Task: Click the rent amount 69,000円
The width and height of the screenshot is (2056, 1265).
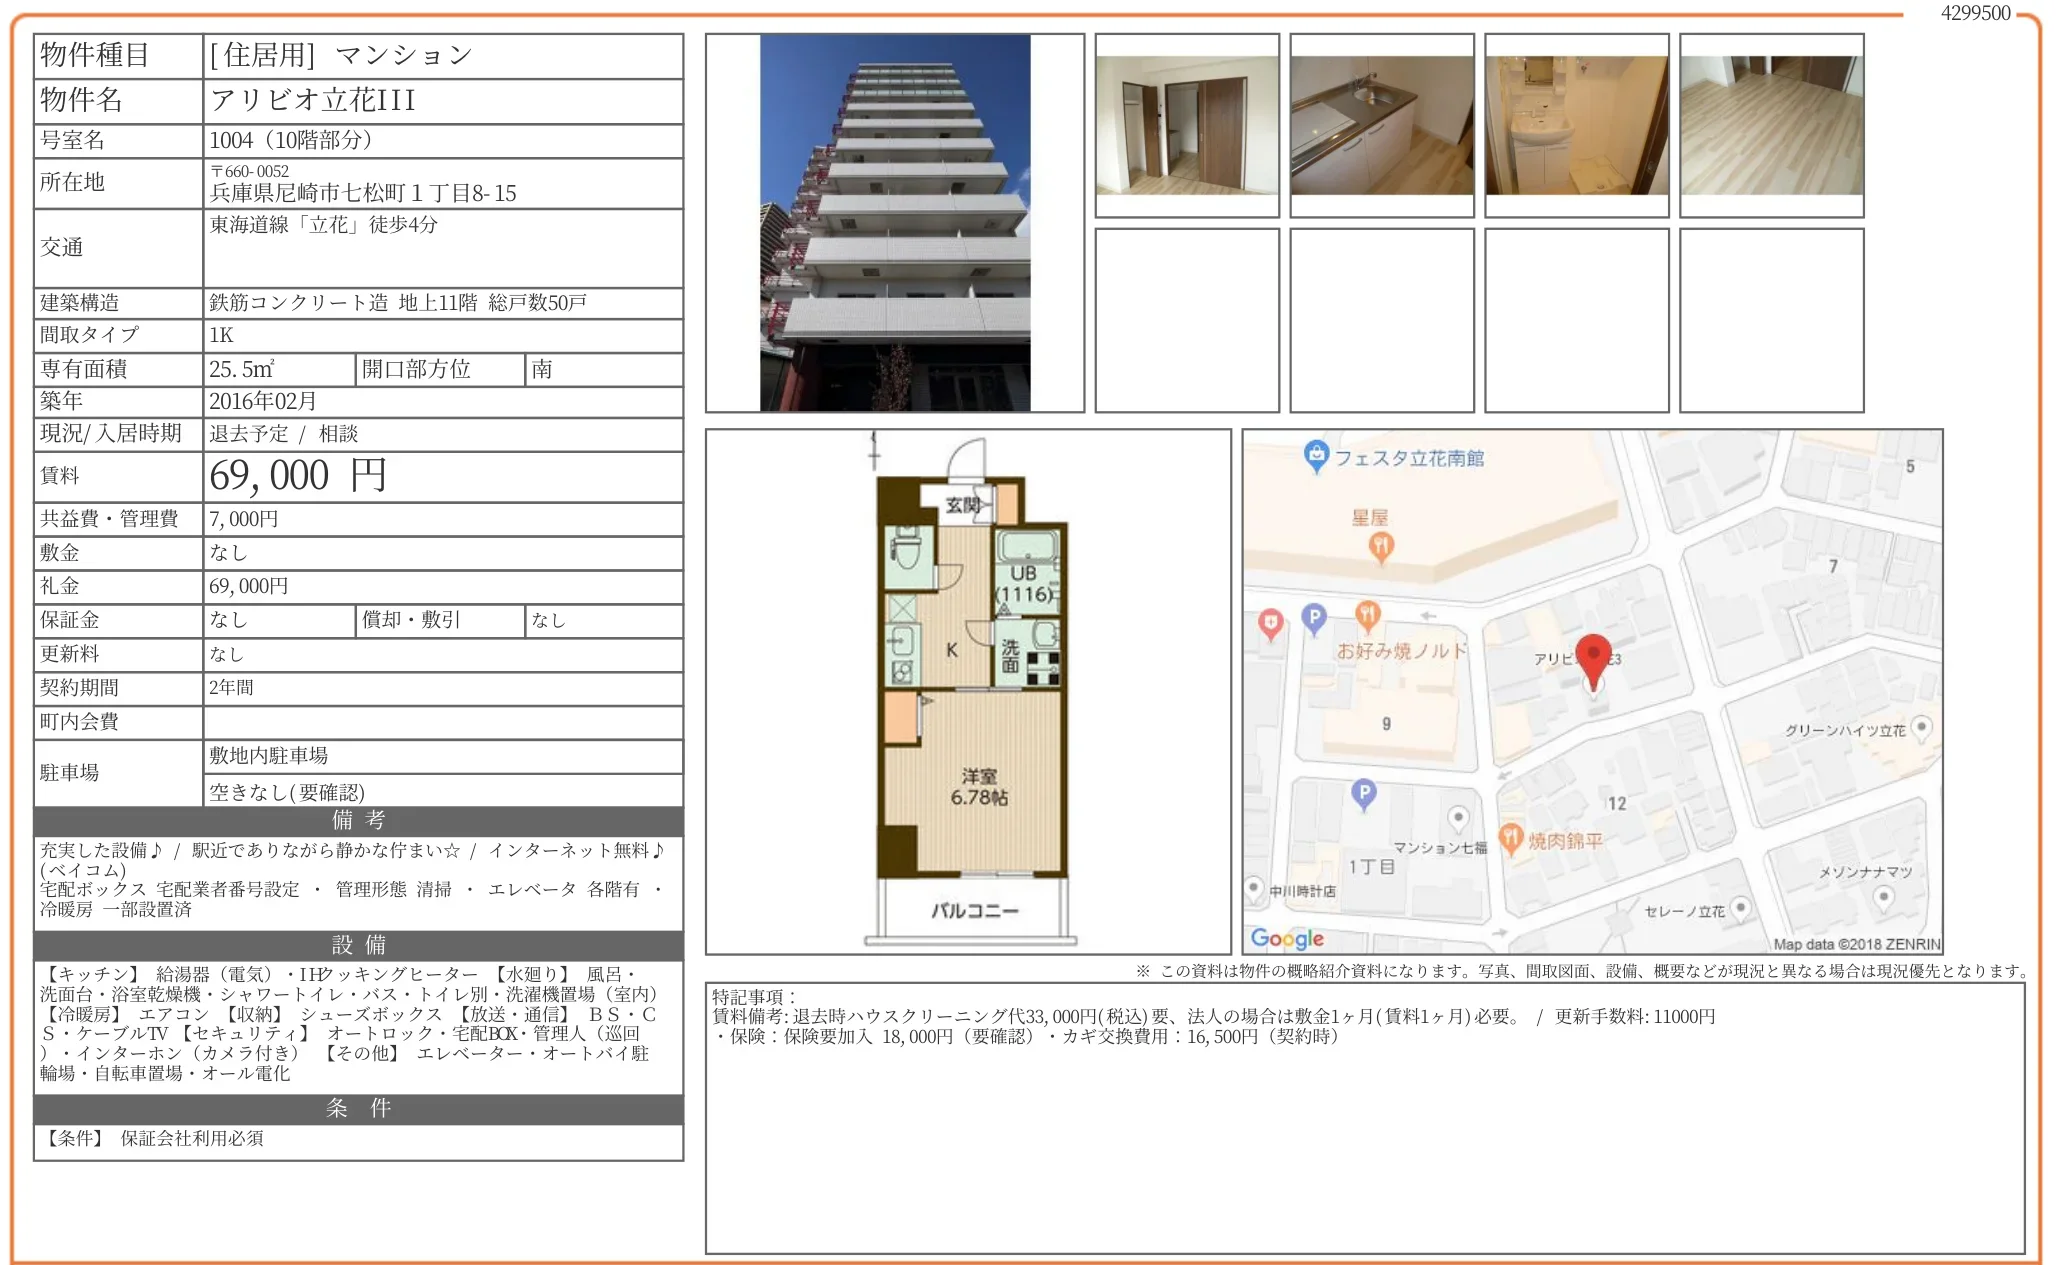Action: point(297,476)
